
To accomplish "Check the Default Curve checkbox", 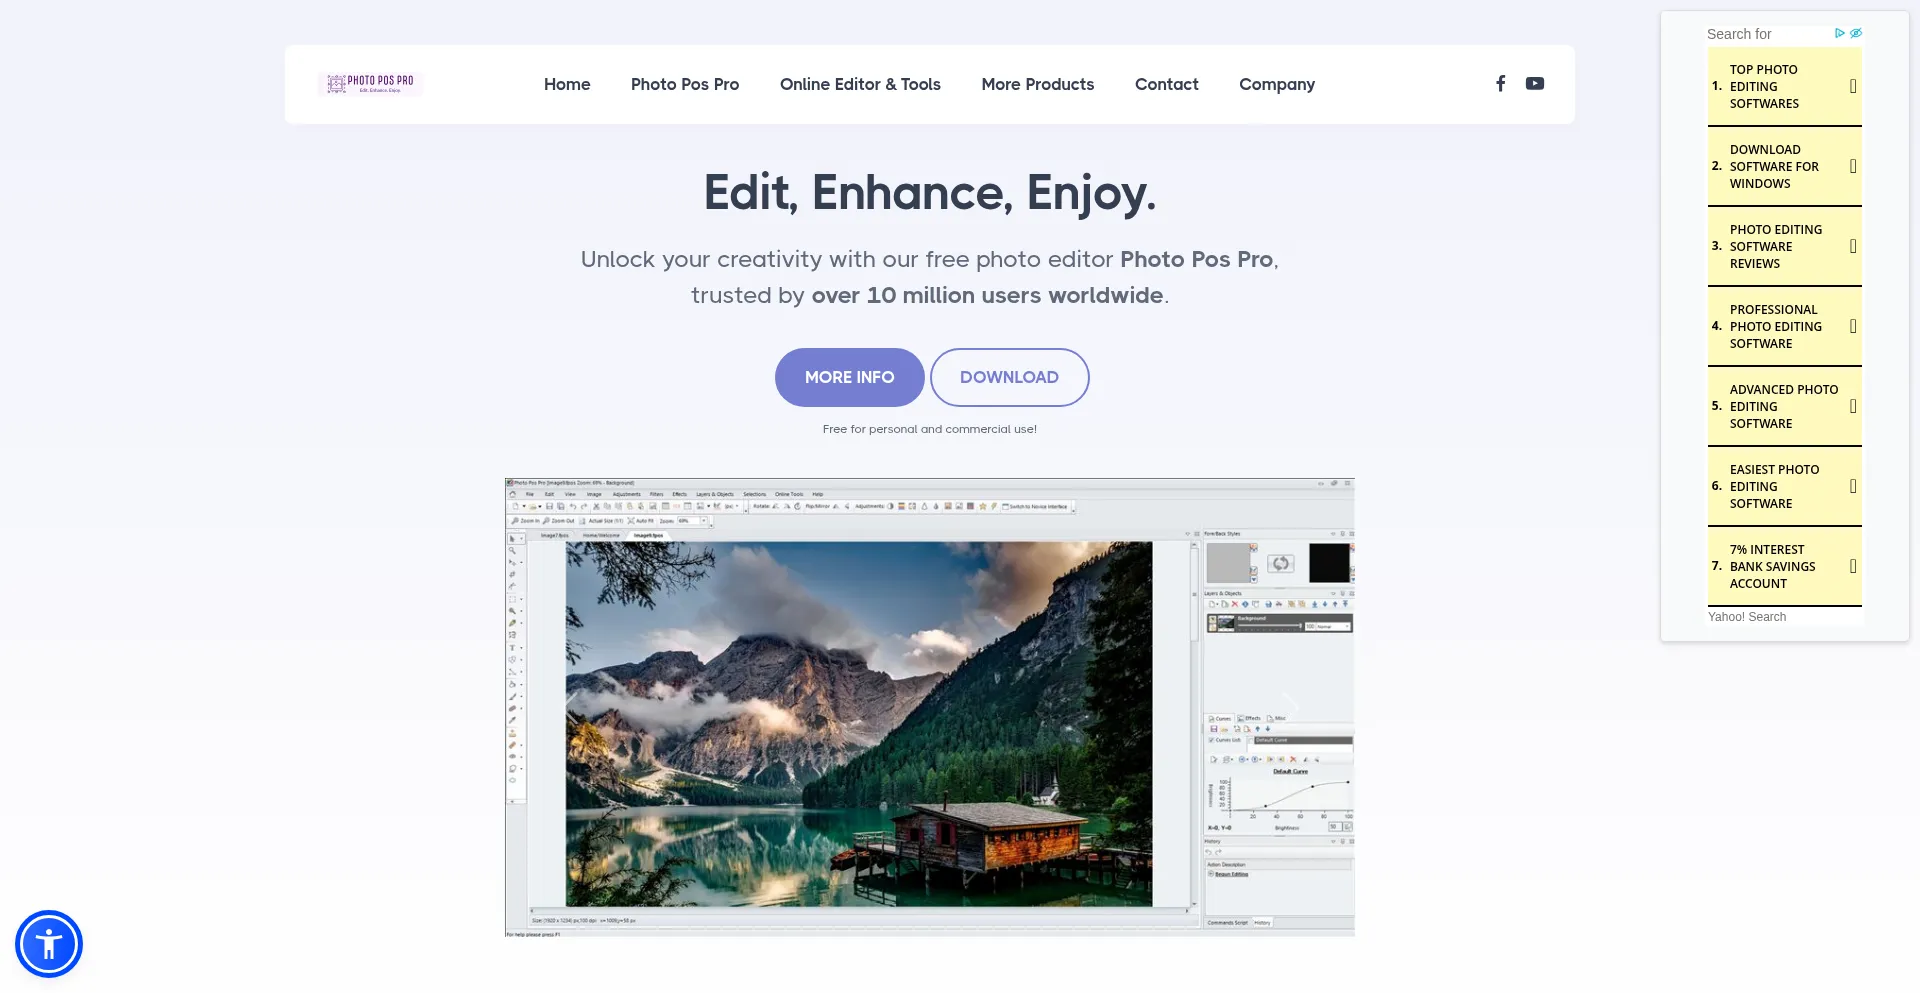I will [x=1252, y=740].
